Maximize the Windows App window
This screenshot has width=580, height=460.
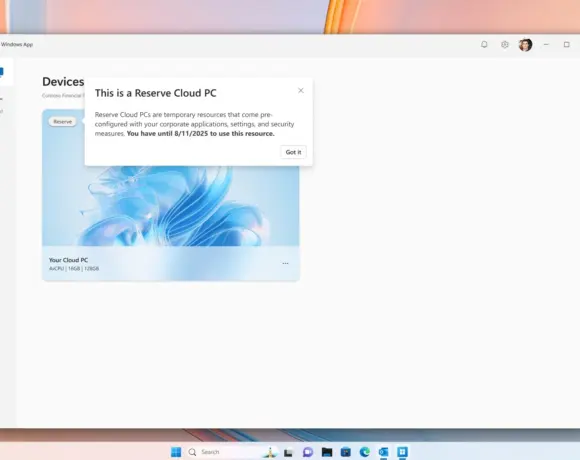click(x=566, y=44)
